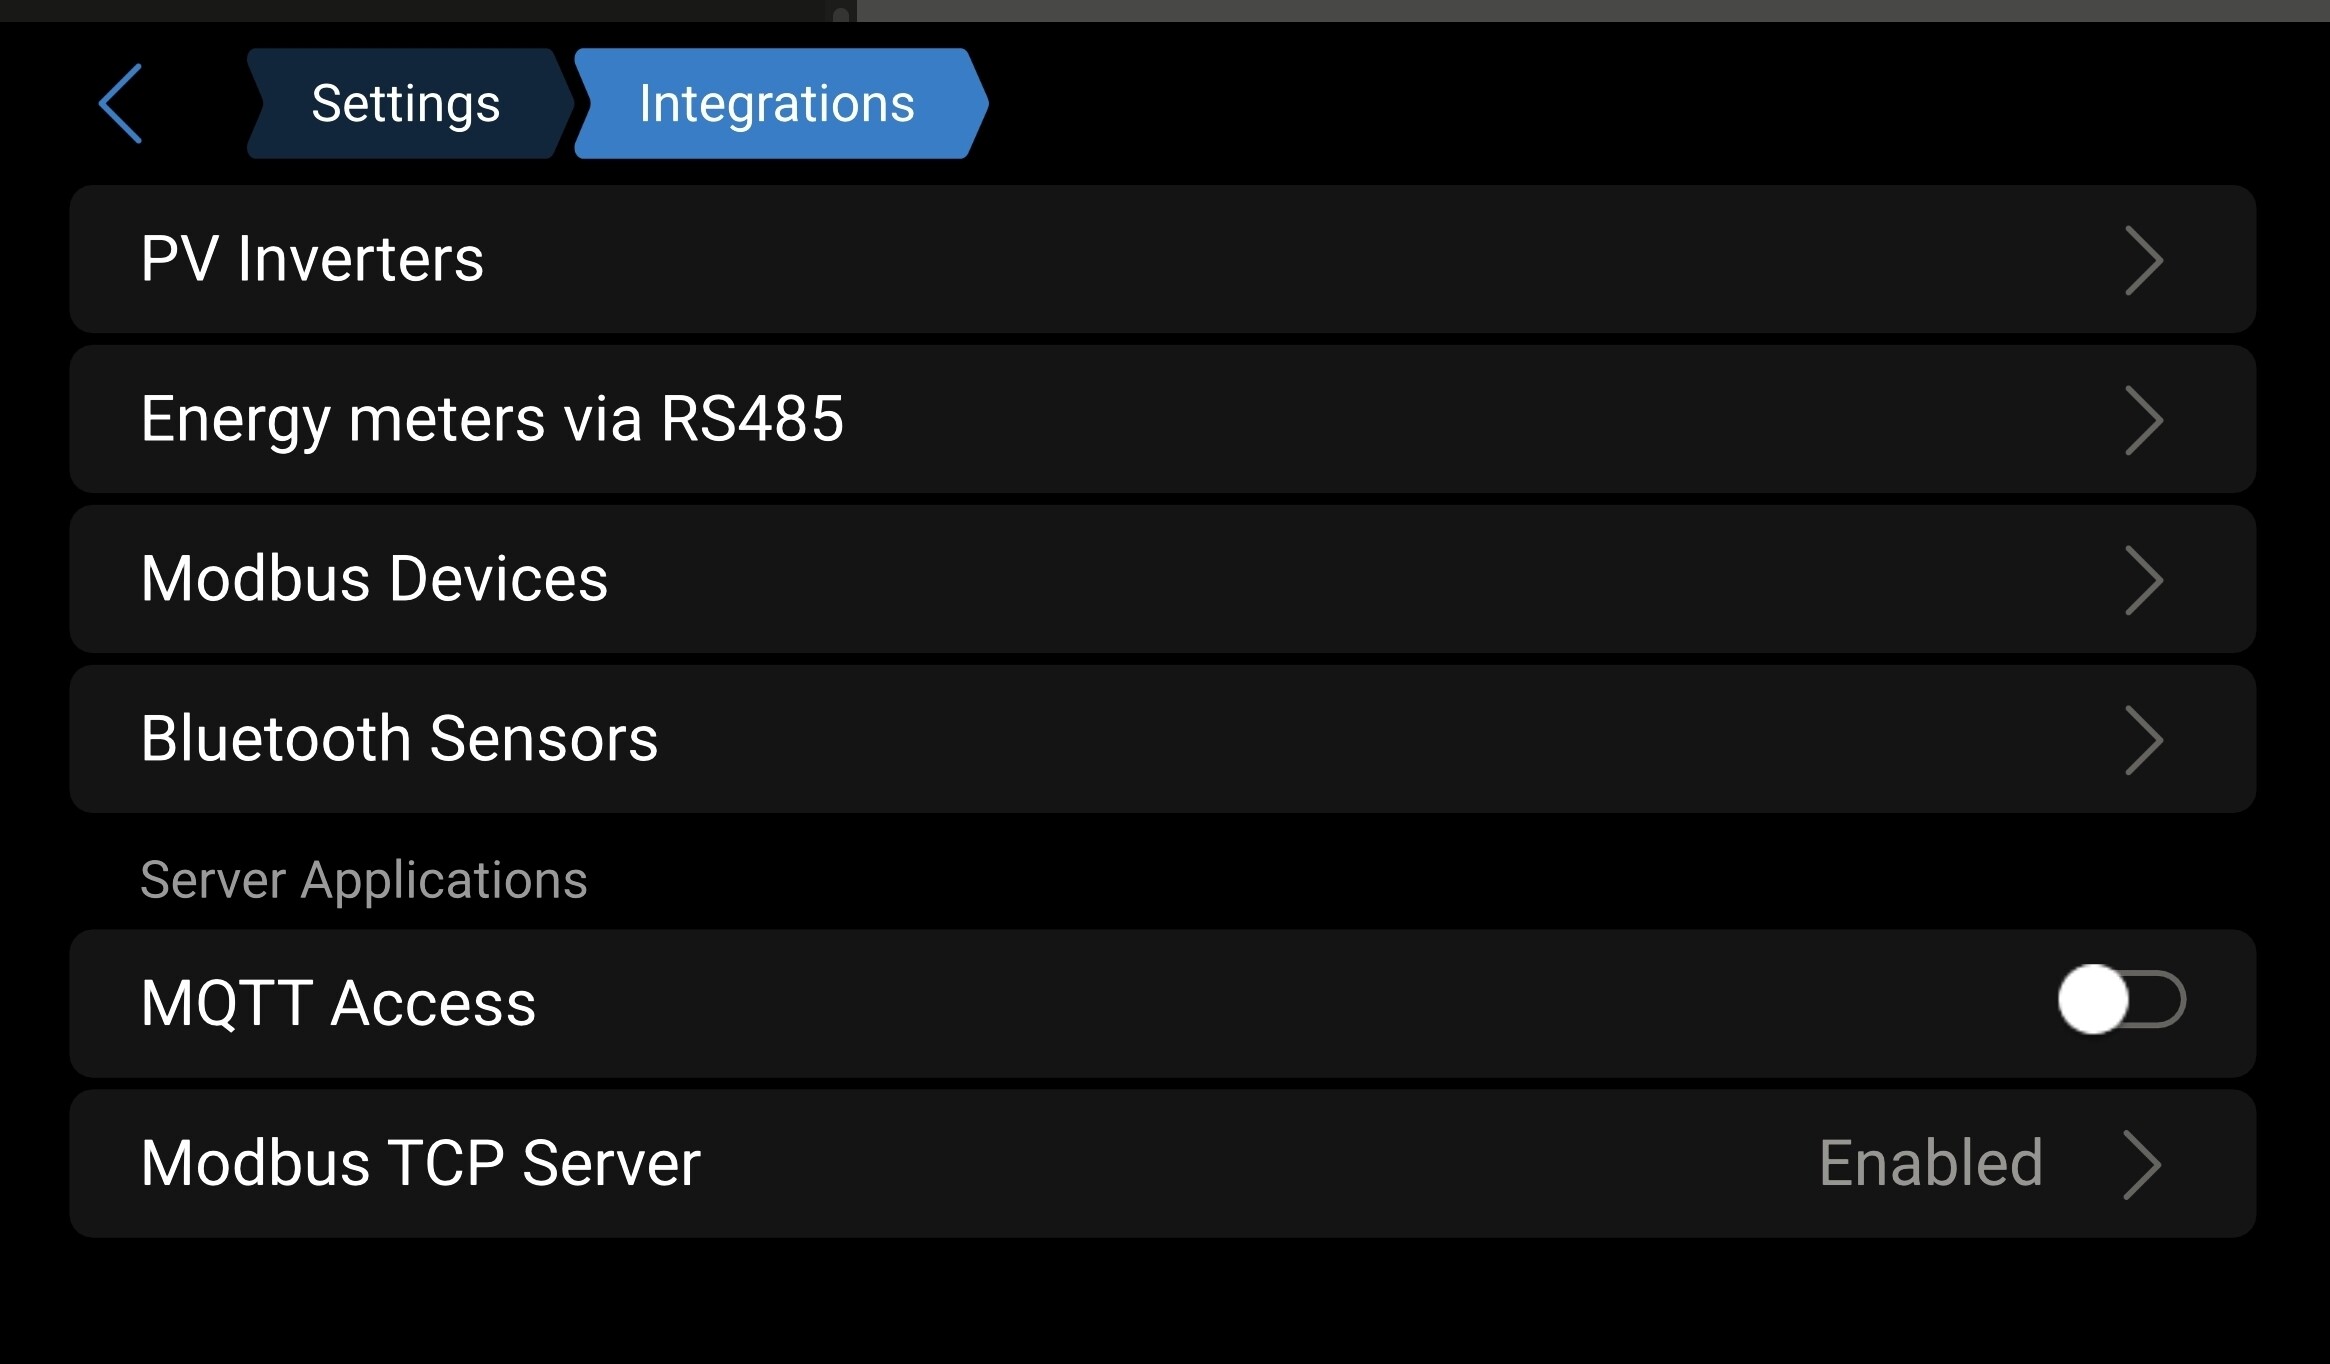
Task: Click the Modbus TCP Server chevron arrow
Action: (x=2143, y=1164)
